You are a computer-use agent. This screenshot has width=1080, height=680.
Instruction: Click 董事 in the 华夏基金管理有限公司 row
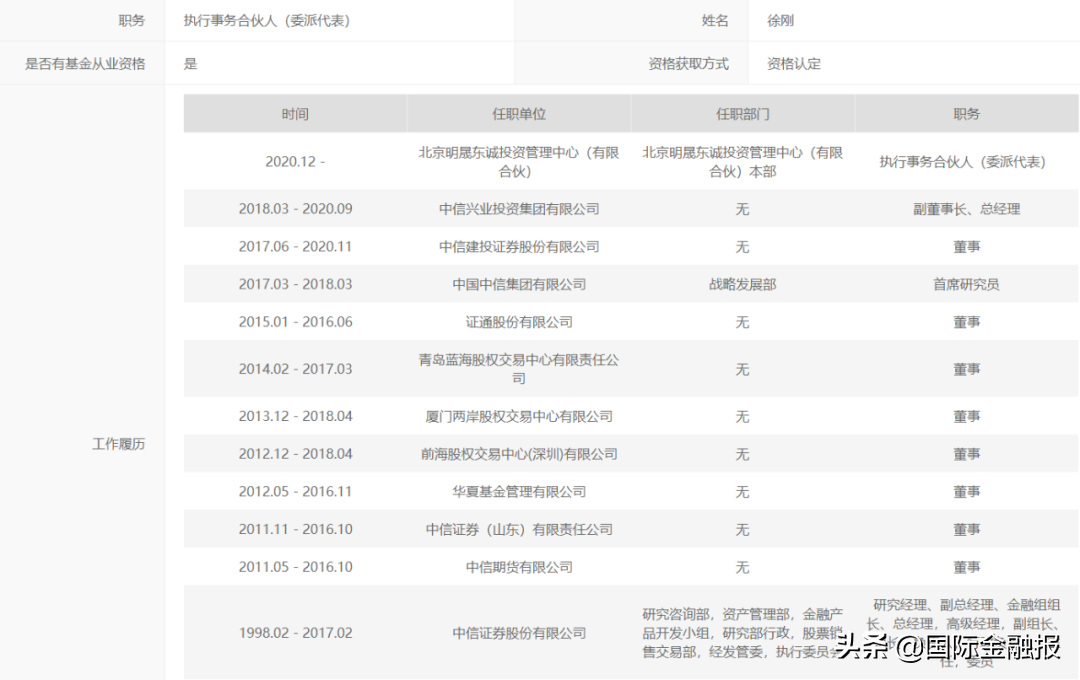click(966, 492)
